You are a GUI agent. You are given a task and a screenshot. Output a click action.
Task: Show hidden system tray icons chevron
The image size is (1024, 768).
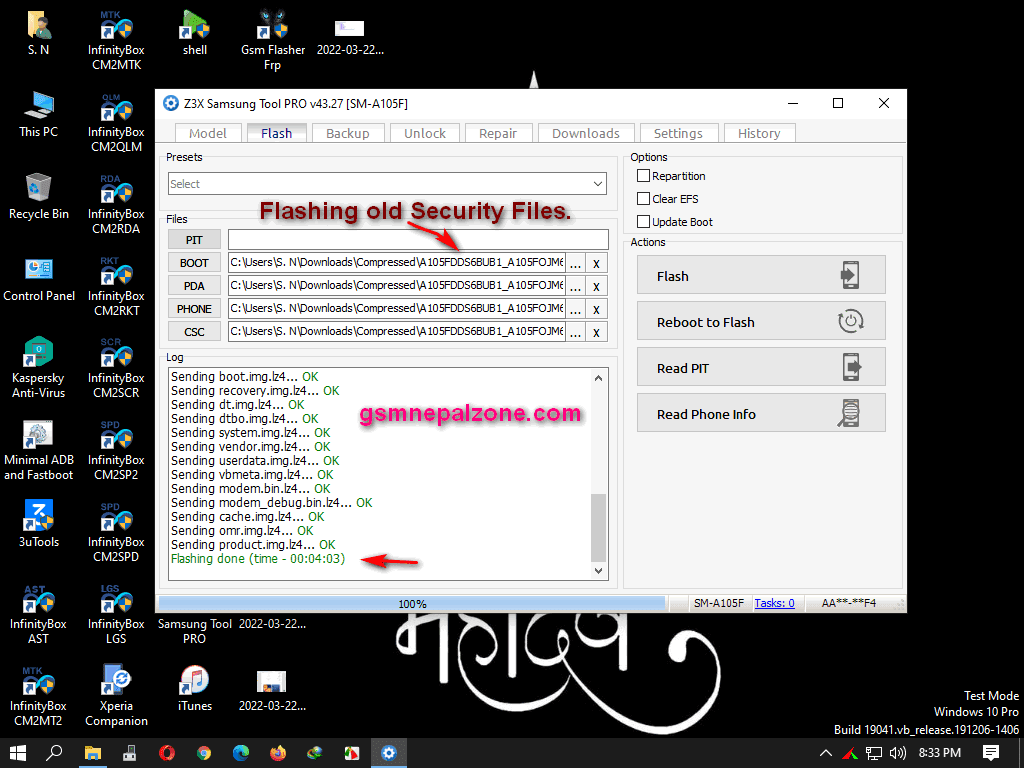(x=825, y=753)
